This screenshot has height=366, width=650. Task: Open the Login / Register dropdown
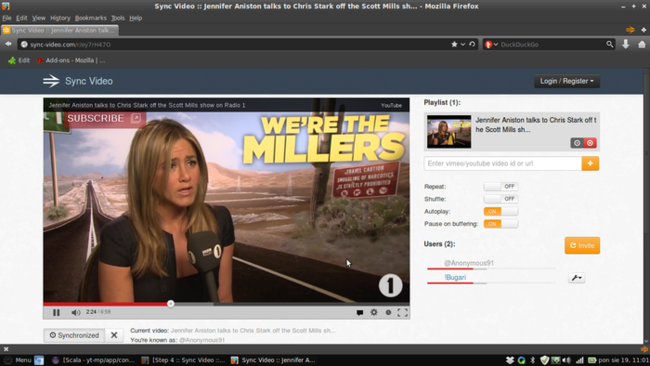[x=567, y=81]
